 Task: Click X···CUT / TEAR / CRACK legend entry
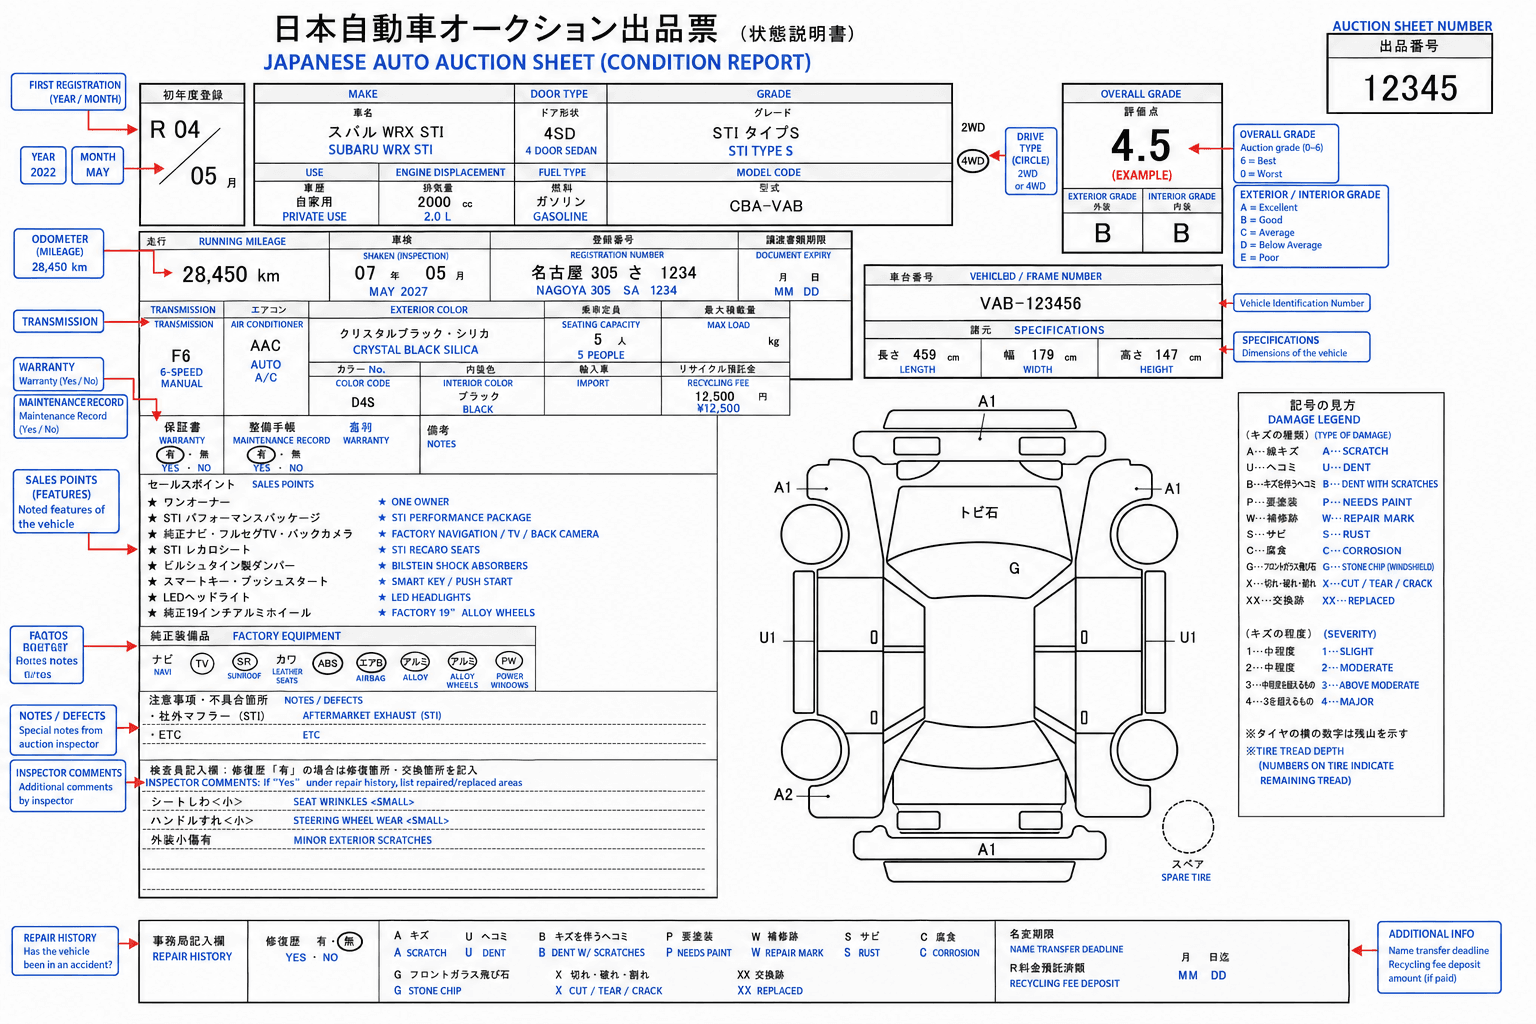(x=1377, y=584)
